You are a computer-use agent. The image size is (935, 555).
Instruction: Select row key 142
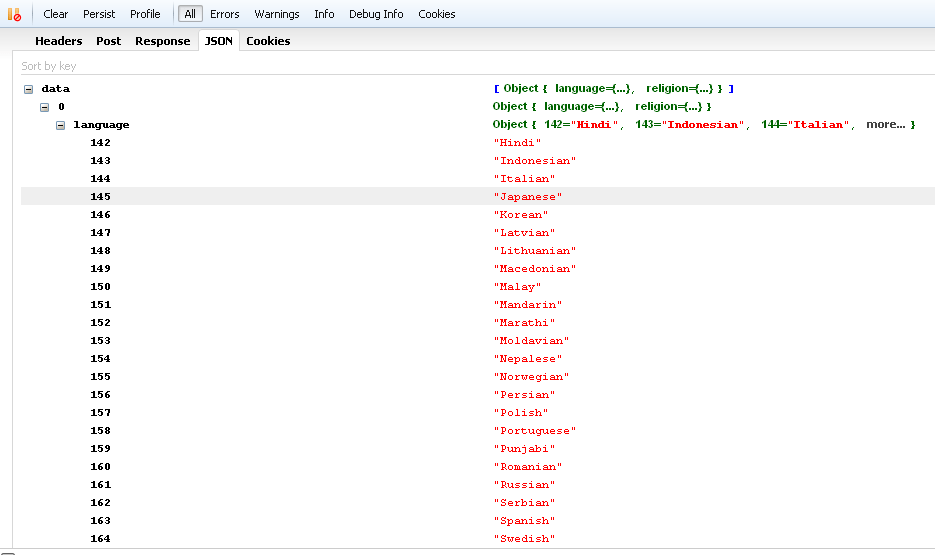pos(100,142)
